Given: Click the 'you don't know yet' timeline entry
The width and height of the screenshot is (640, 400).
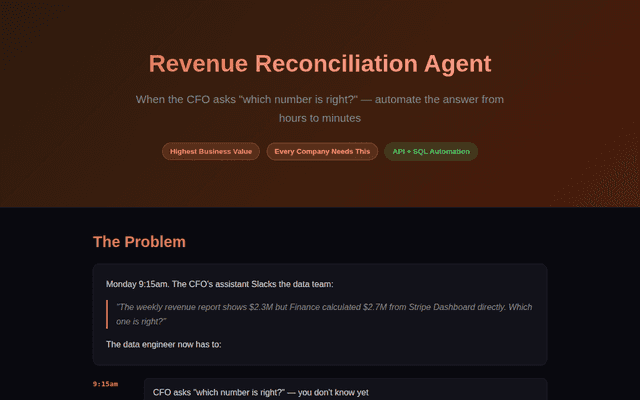Looking at the screenshot, I should click(x=345, y=389).
